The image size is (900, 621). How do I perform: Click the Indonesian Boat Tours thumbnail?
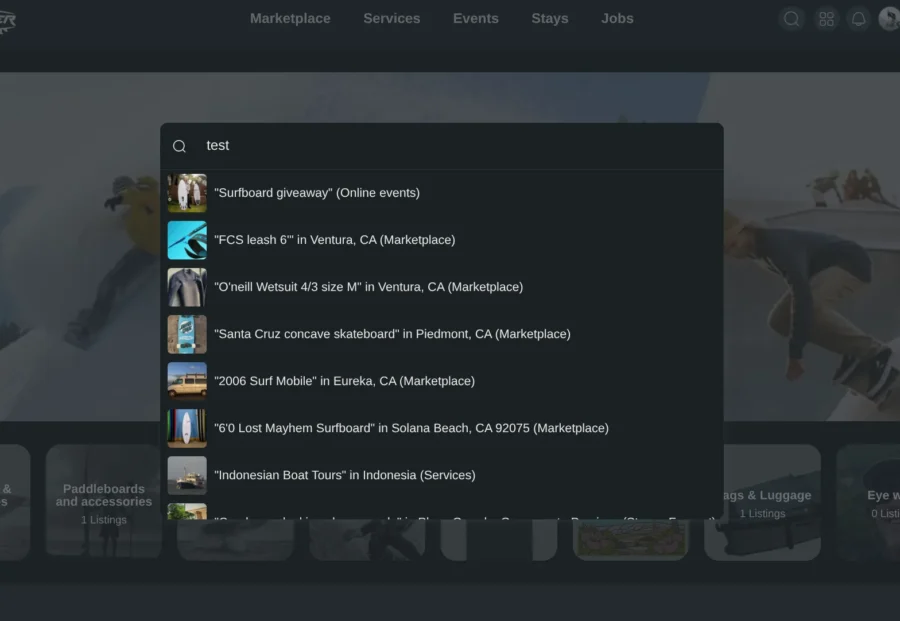click(x=187, y=475)
